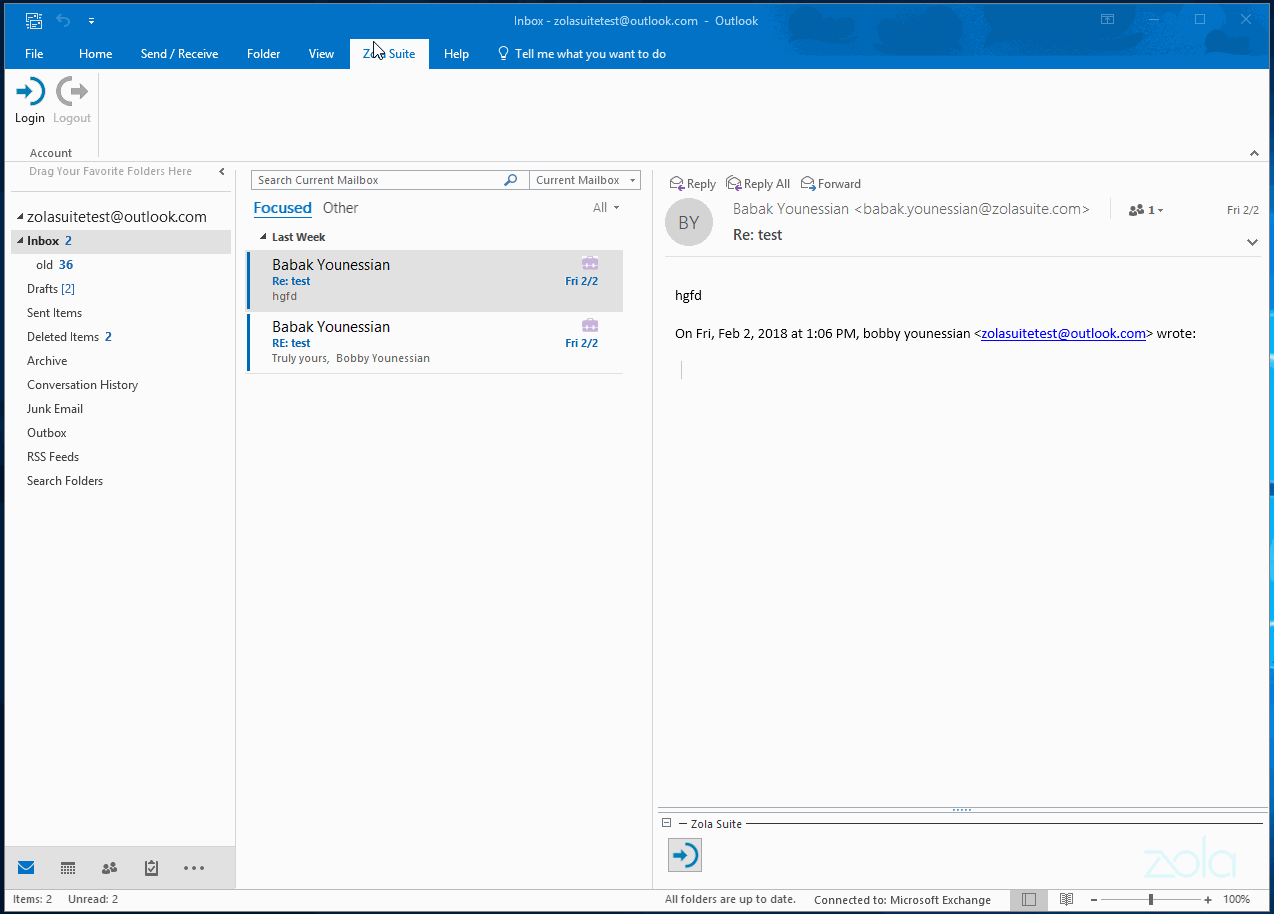Click the Undo arrow in title bar
1274x914 pixels.
tap(63, 20)
